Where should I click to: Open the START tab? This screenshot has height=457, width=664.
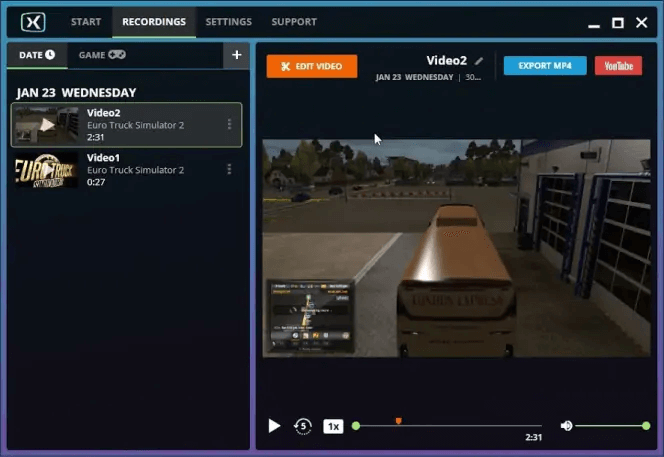[x=86, y=22]
